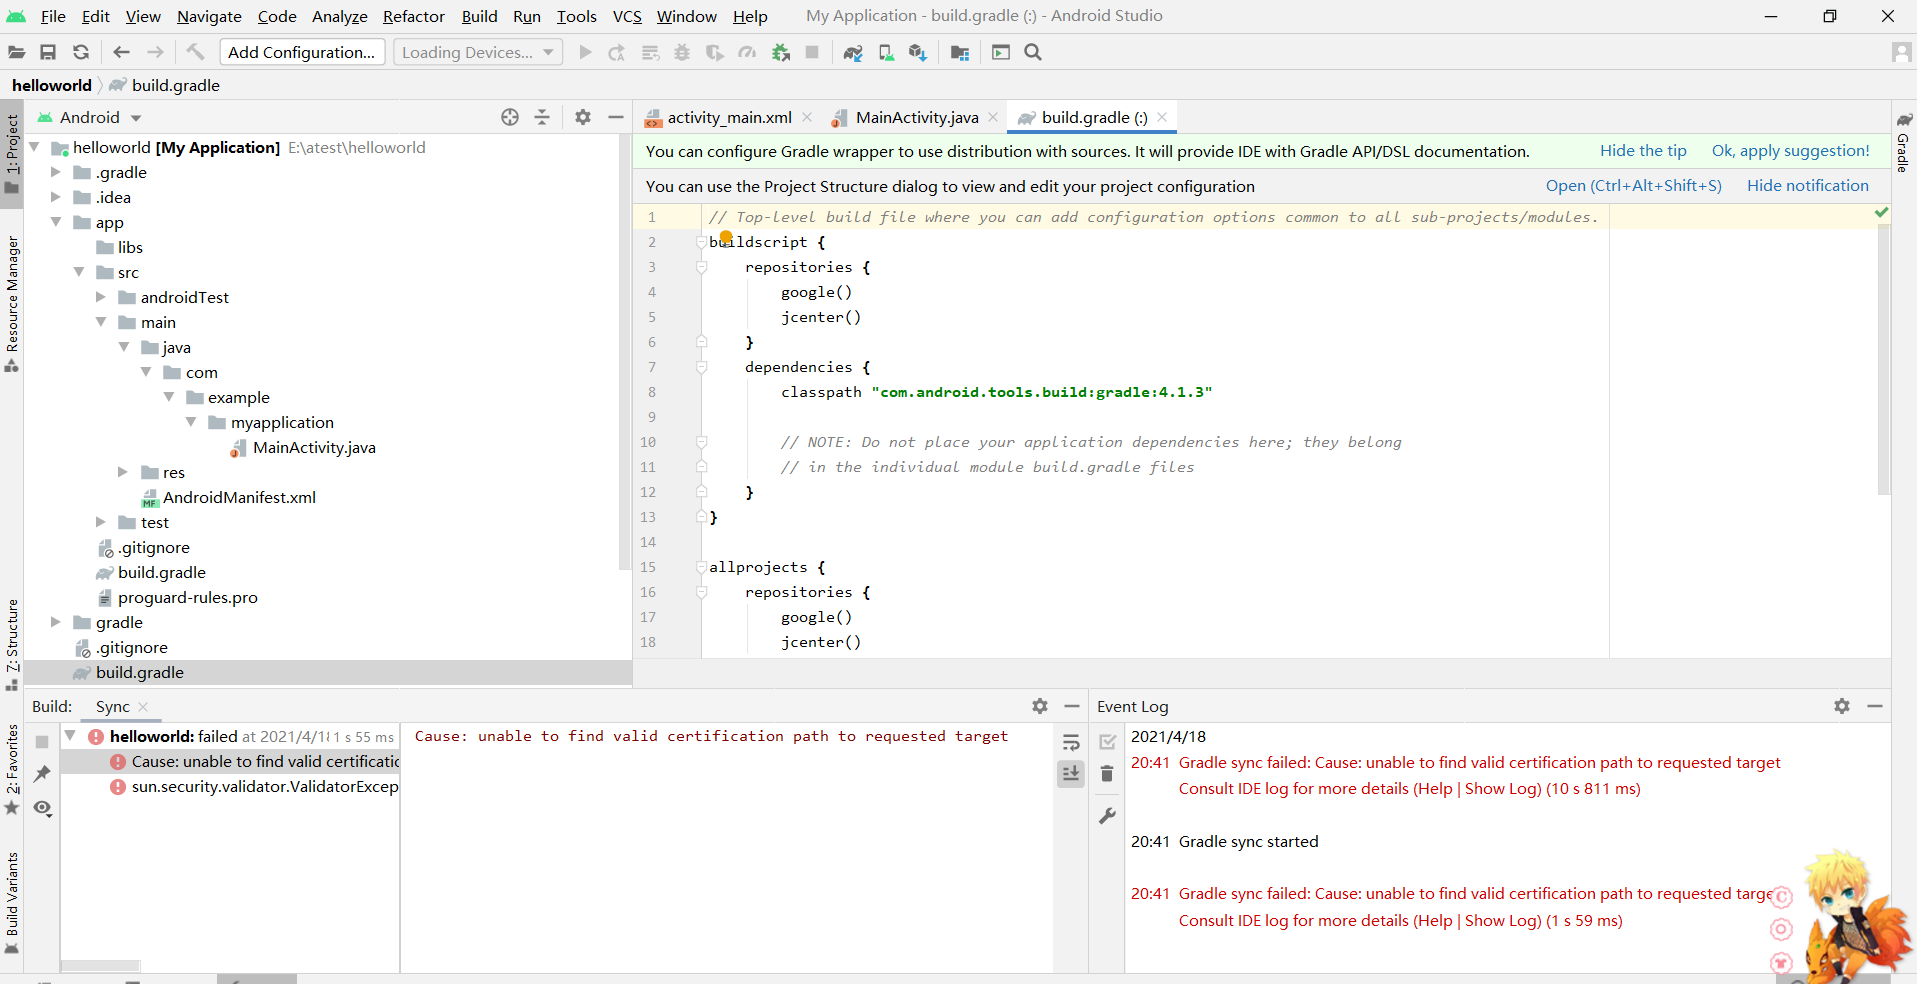The image size is (1917, 984).
Task: Toggle the Resource Manager tool window
Action: coord(12,304)
